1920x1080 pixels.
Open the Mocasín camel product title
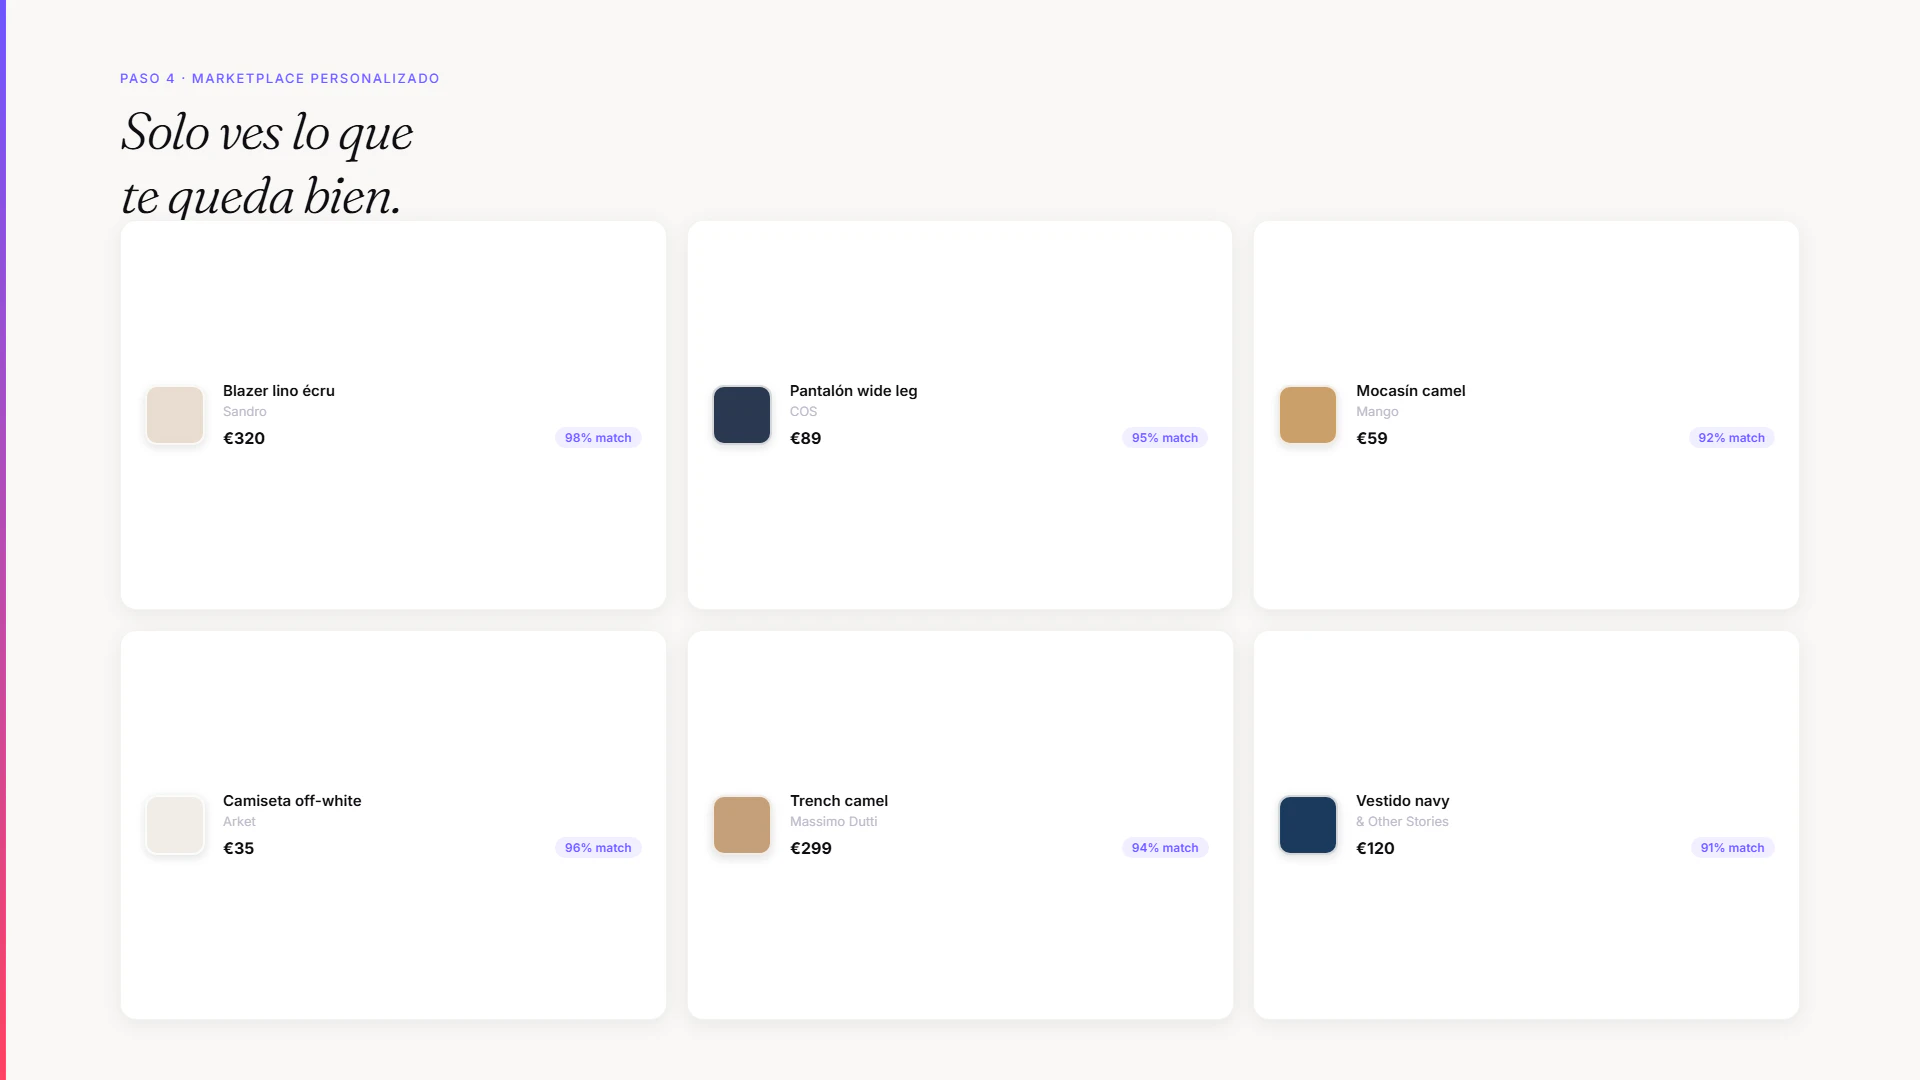pyautogui.click(x=1411, y=391)
